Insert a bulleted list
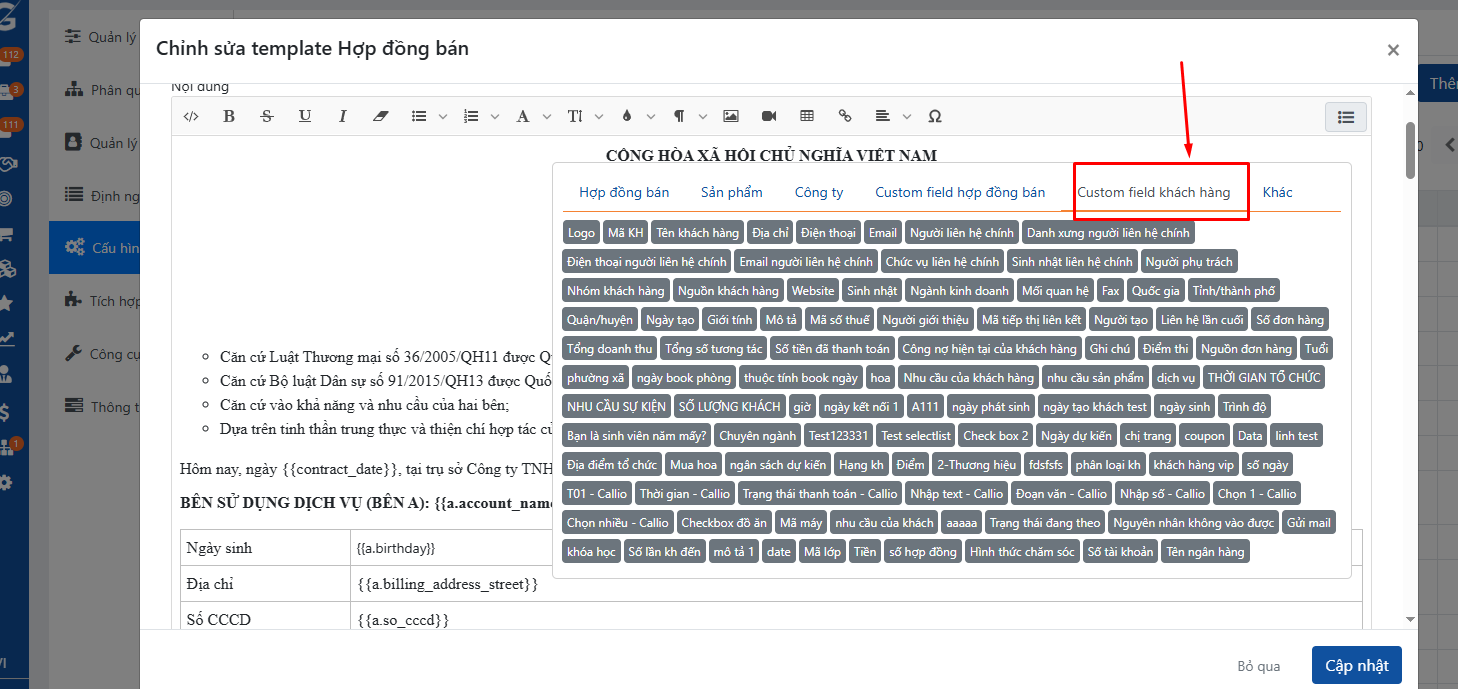This screenshot has height=689, width=1458. [419, 116]
